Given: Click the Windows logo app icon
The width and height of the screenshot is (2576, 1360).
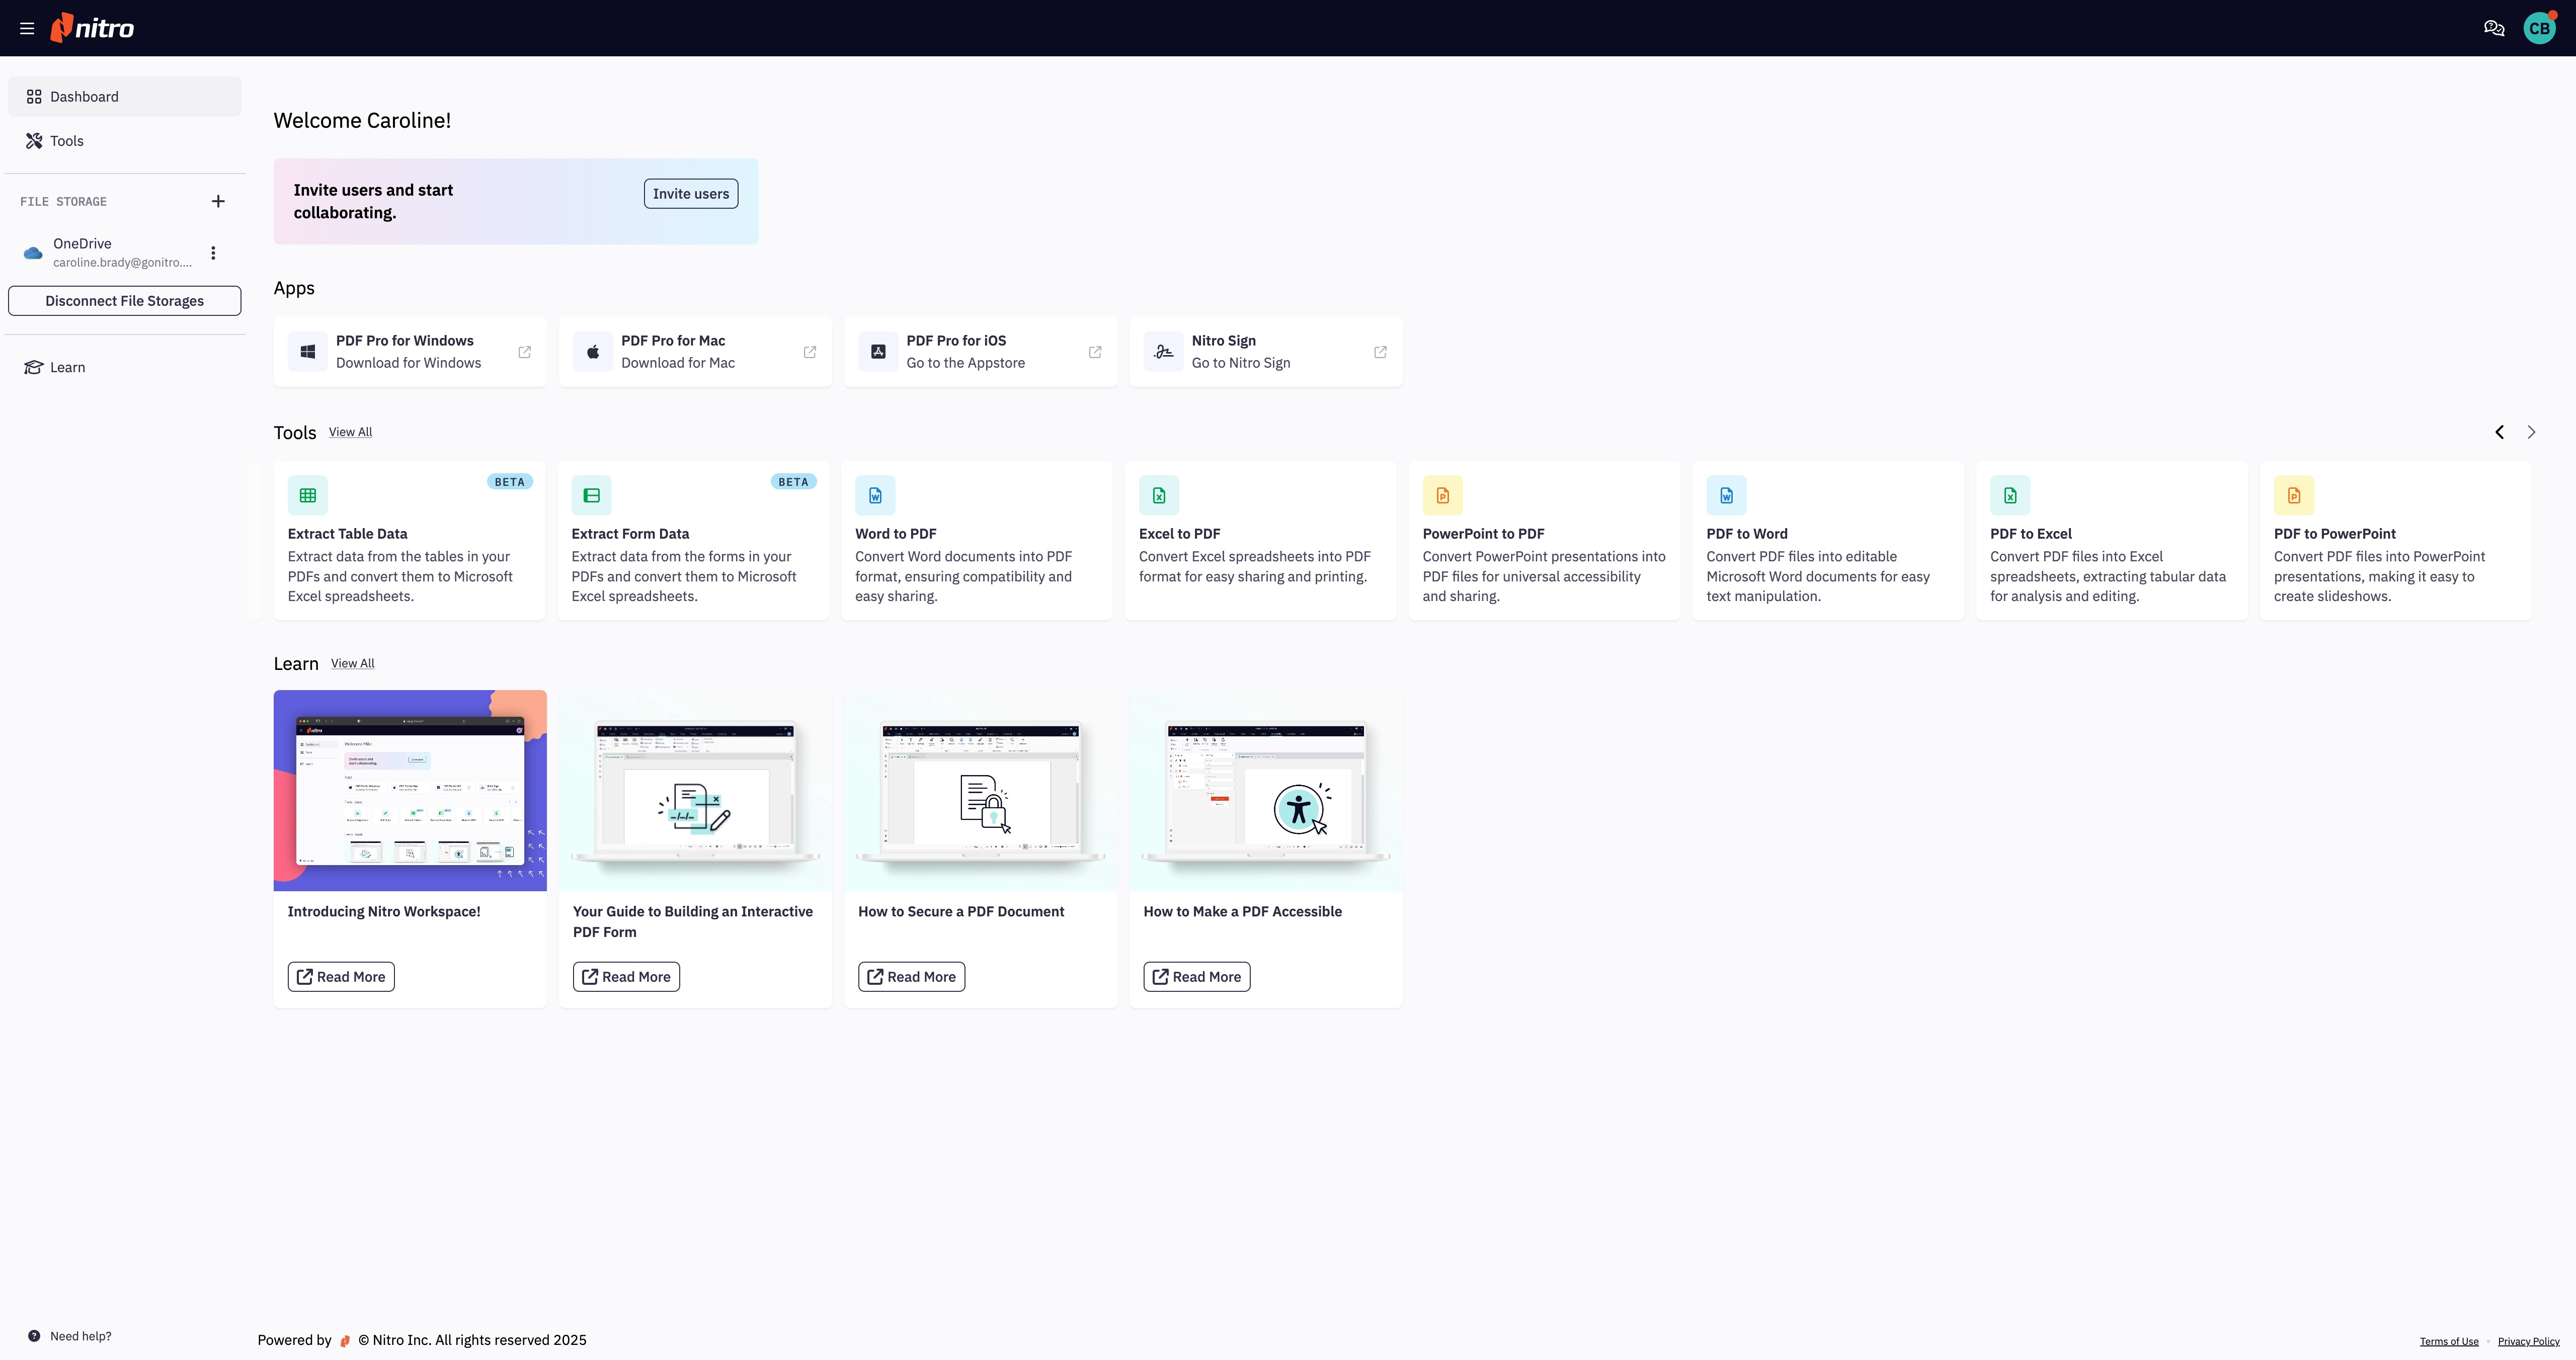Looking at the screenshot, I should click(x=308, y=352).
